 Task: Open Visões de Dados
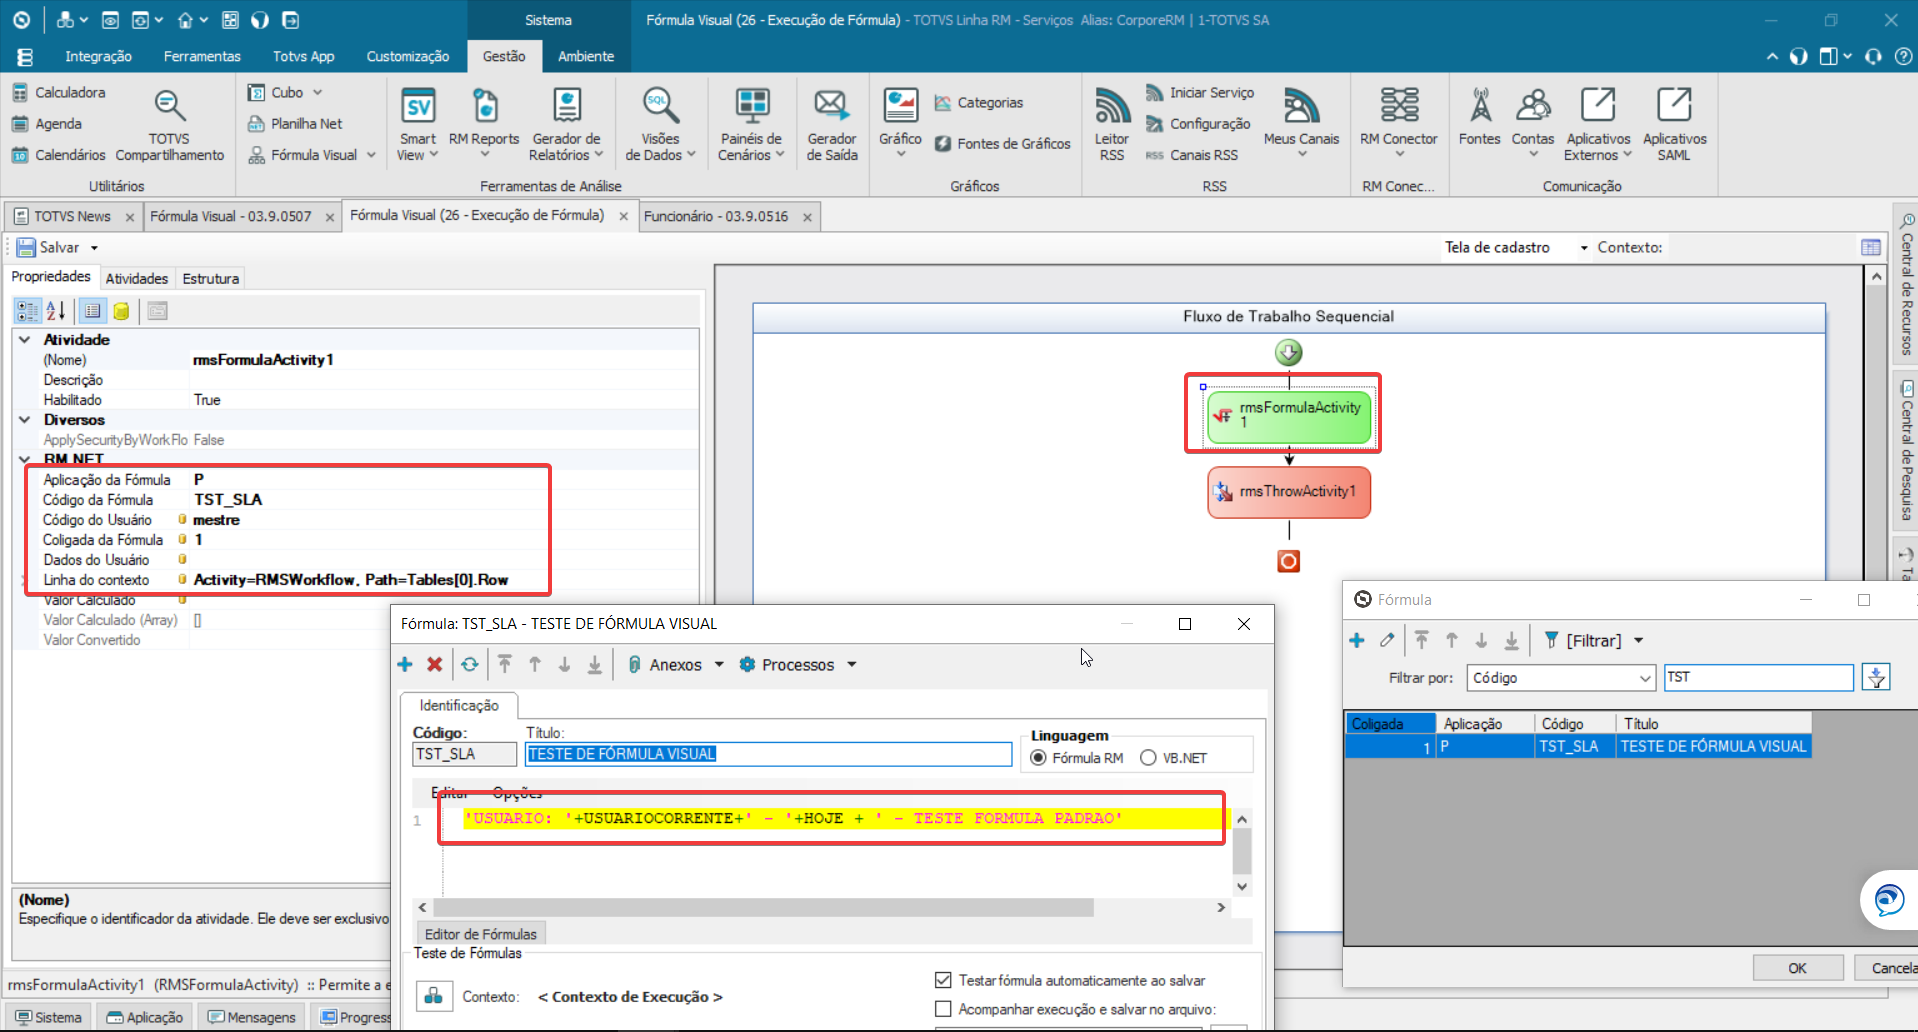(660, 125)
